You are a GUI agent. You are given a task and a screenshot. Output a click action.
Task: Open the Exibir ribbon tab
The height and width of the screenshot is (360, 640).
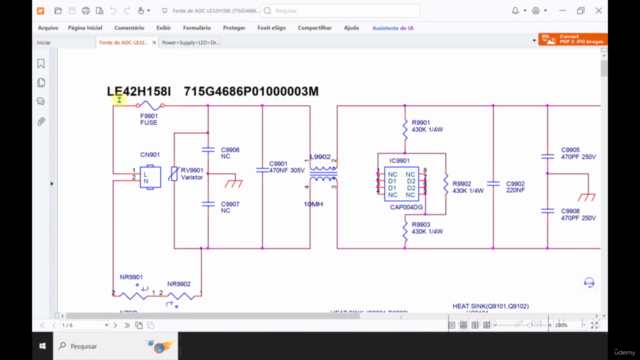coord(163,28)
